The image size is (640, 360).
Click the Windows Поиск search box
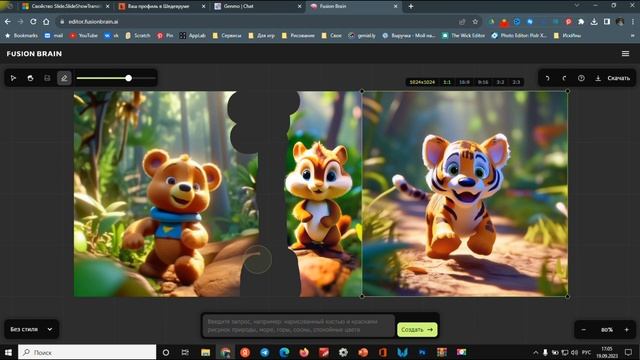[x=87, y=352]
